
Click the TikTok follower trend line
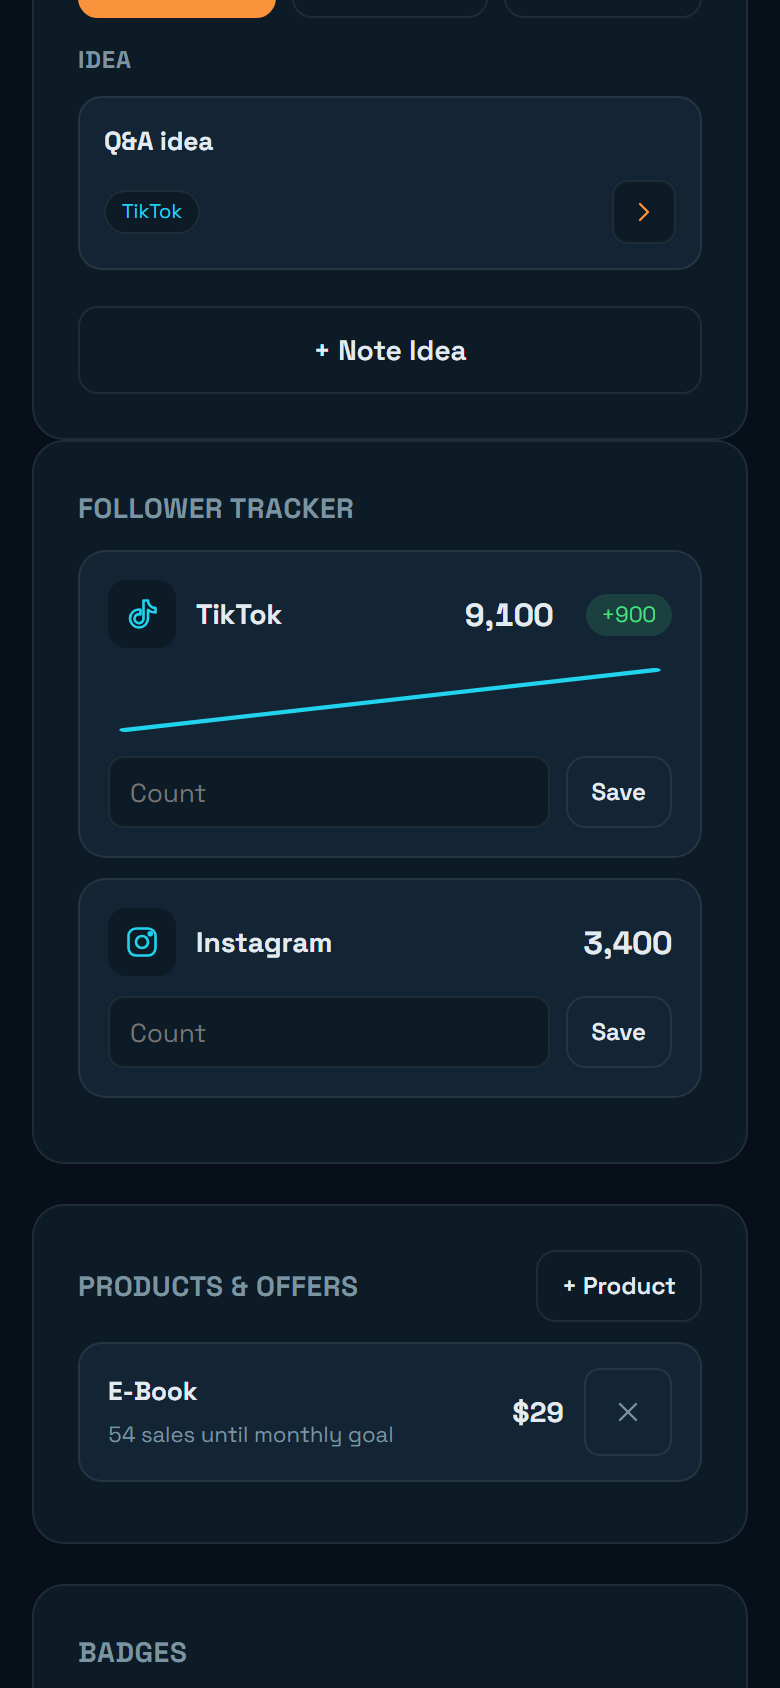pyautogui.click(x=390, y=700)
